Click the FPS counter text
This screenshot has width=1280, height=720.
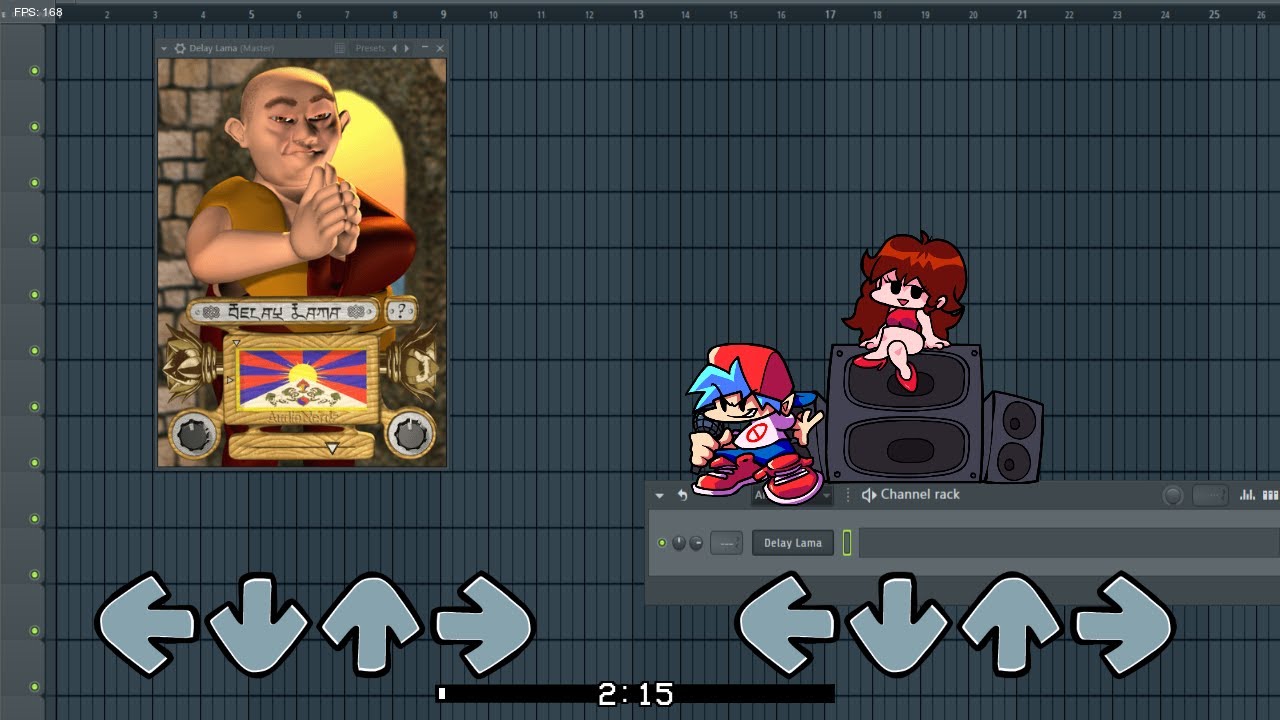pyautogui.click(x=38, y=12)
